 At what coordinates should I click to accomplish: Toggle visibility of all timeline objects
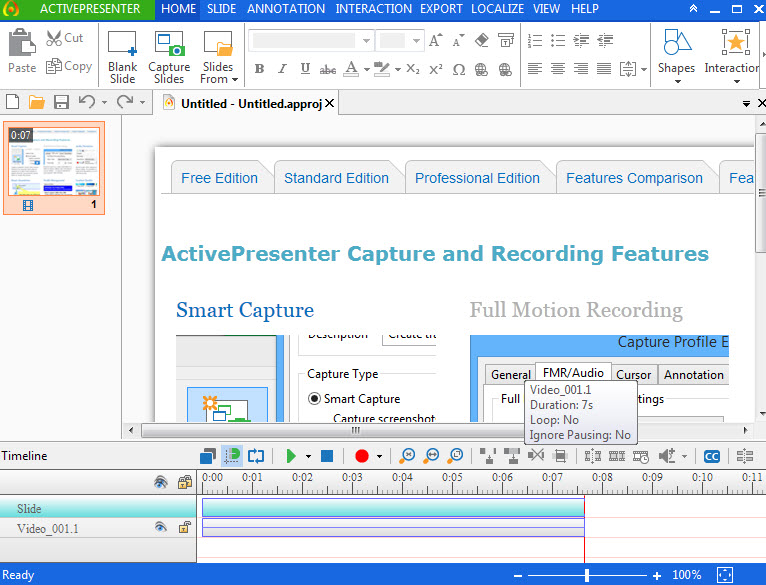(x=161, y=482)
